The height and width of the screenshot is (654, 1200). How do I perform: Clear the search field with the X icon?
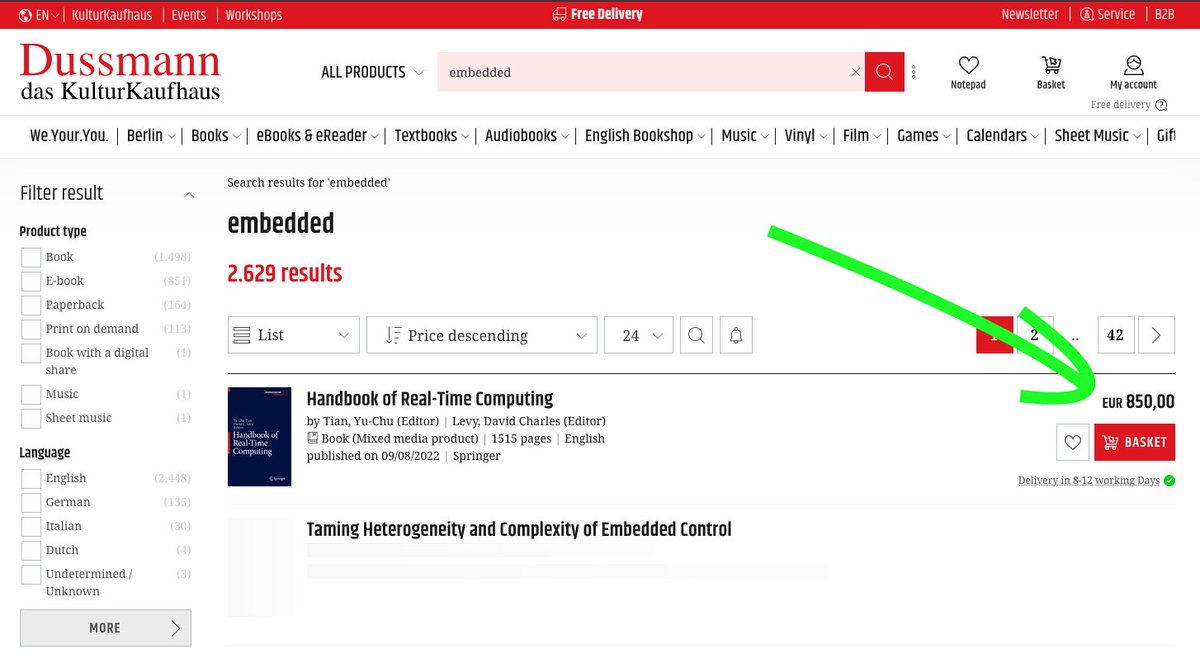coord(855,72)
